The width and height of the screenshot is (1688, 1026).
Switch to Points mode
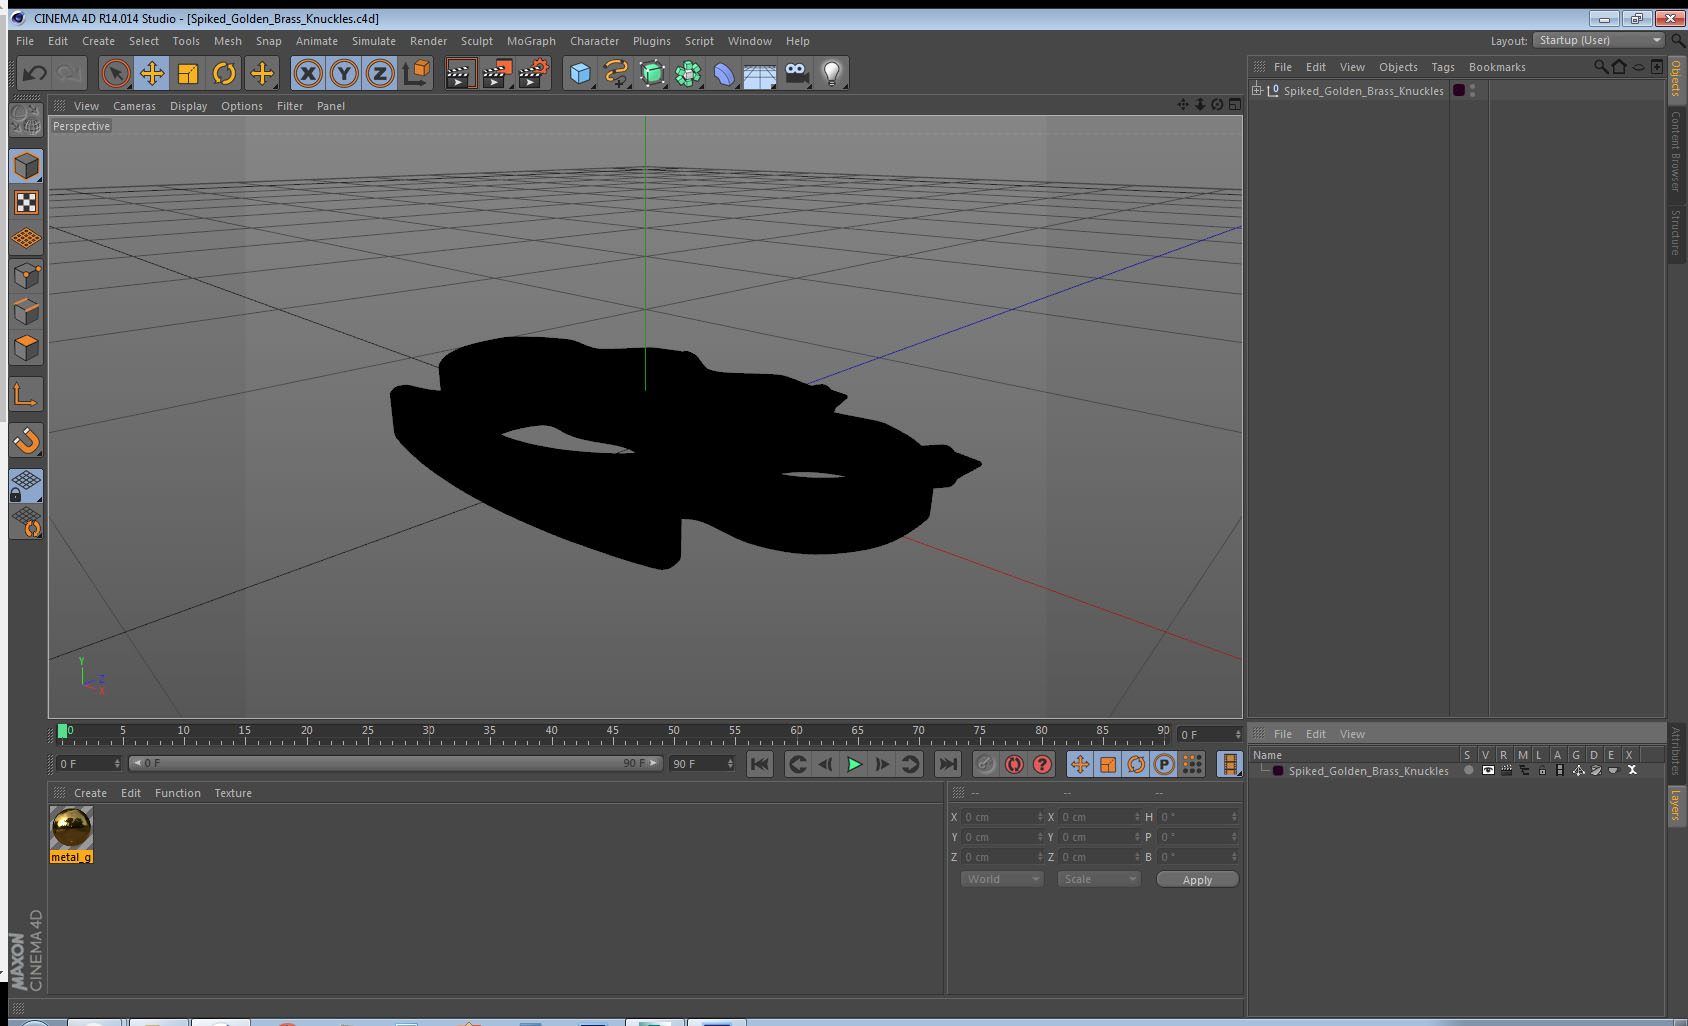pos(26,275)
